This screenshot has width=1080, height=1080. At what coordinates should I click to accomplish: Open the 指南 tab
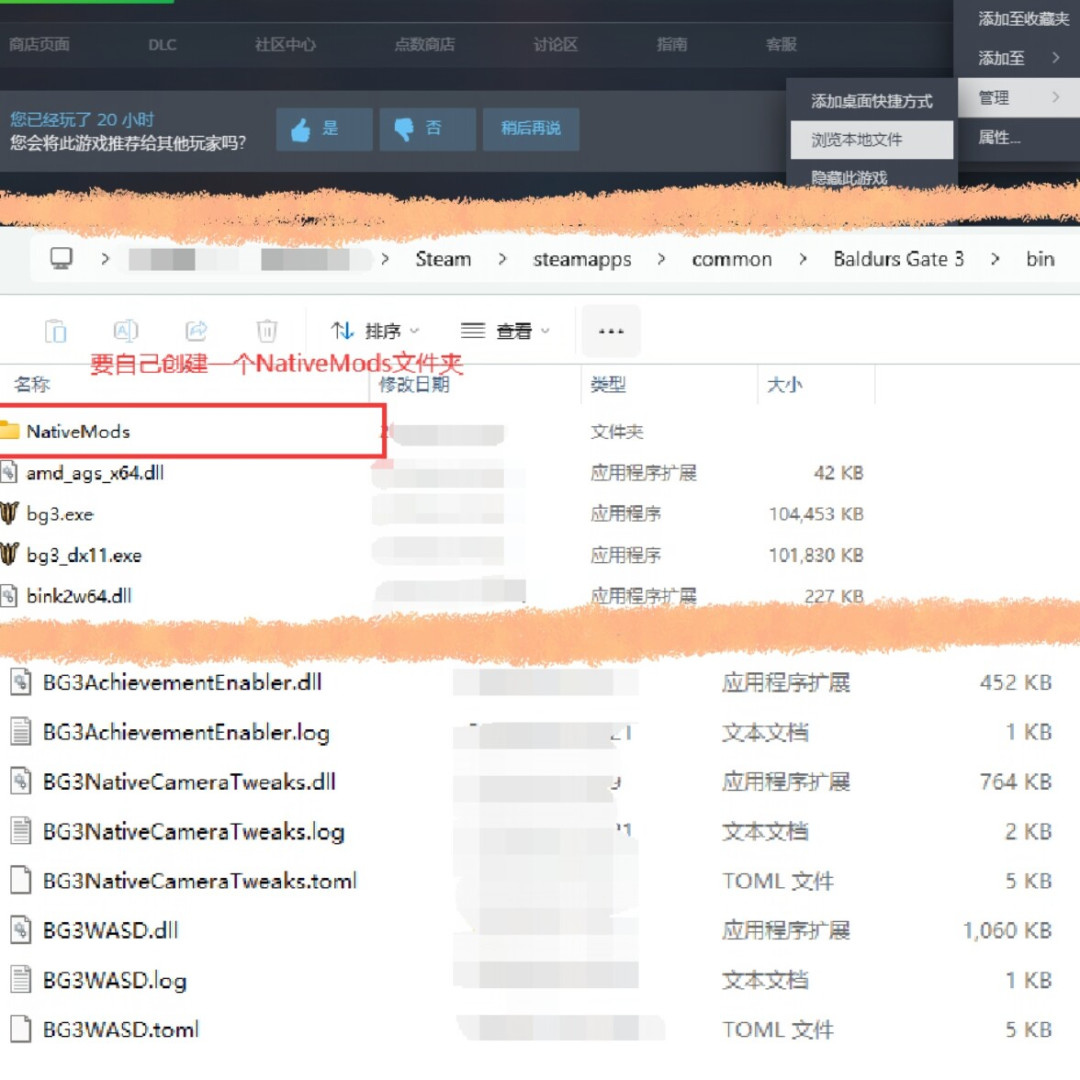pos(672,45)
